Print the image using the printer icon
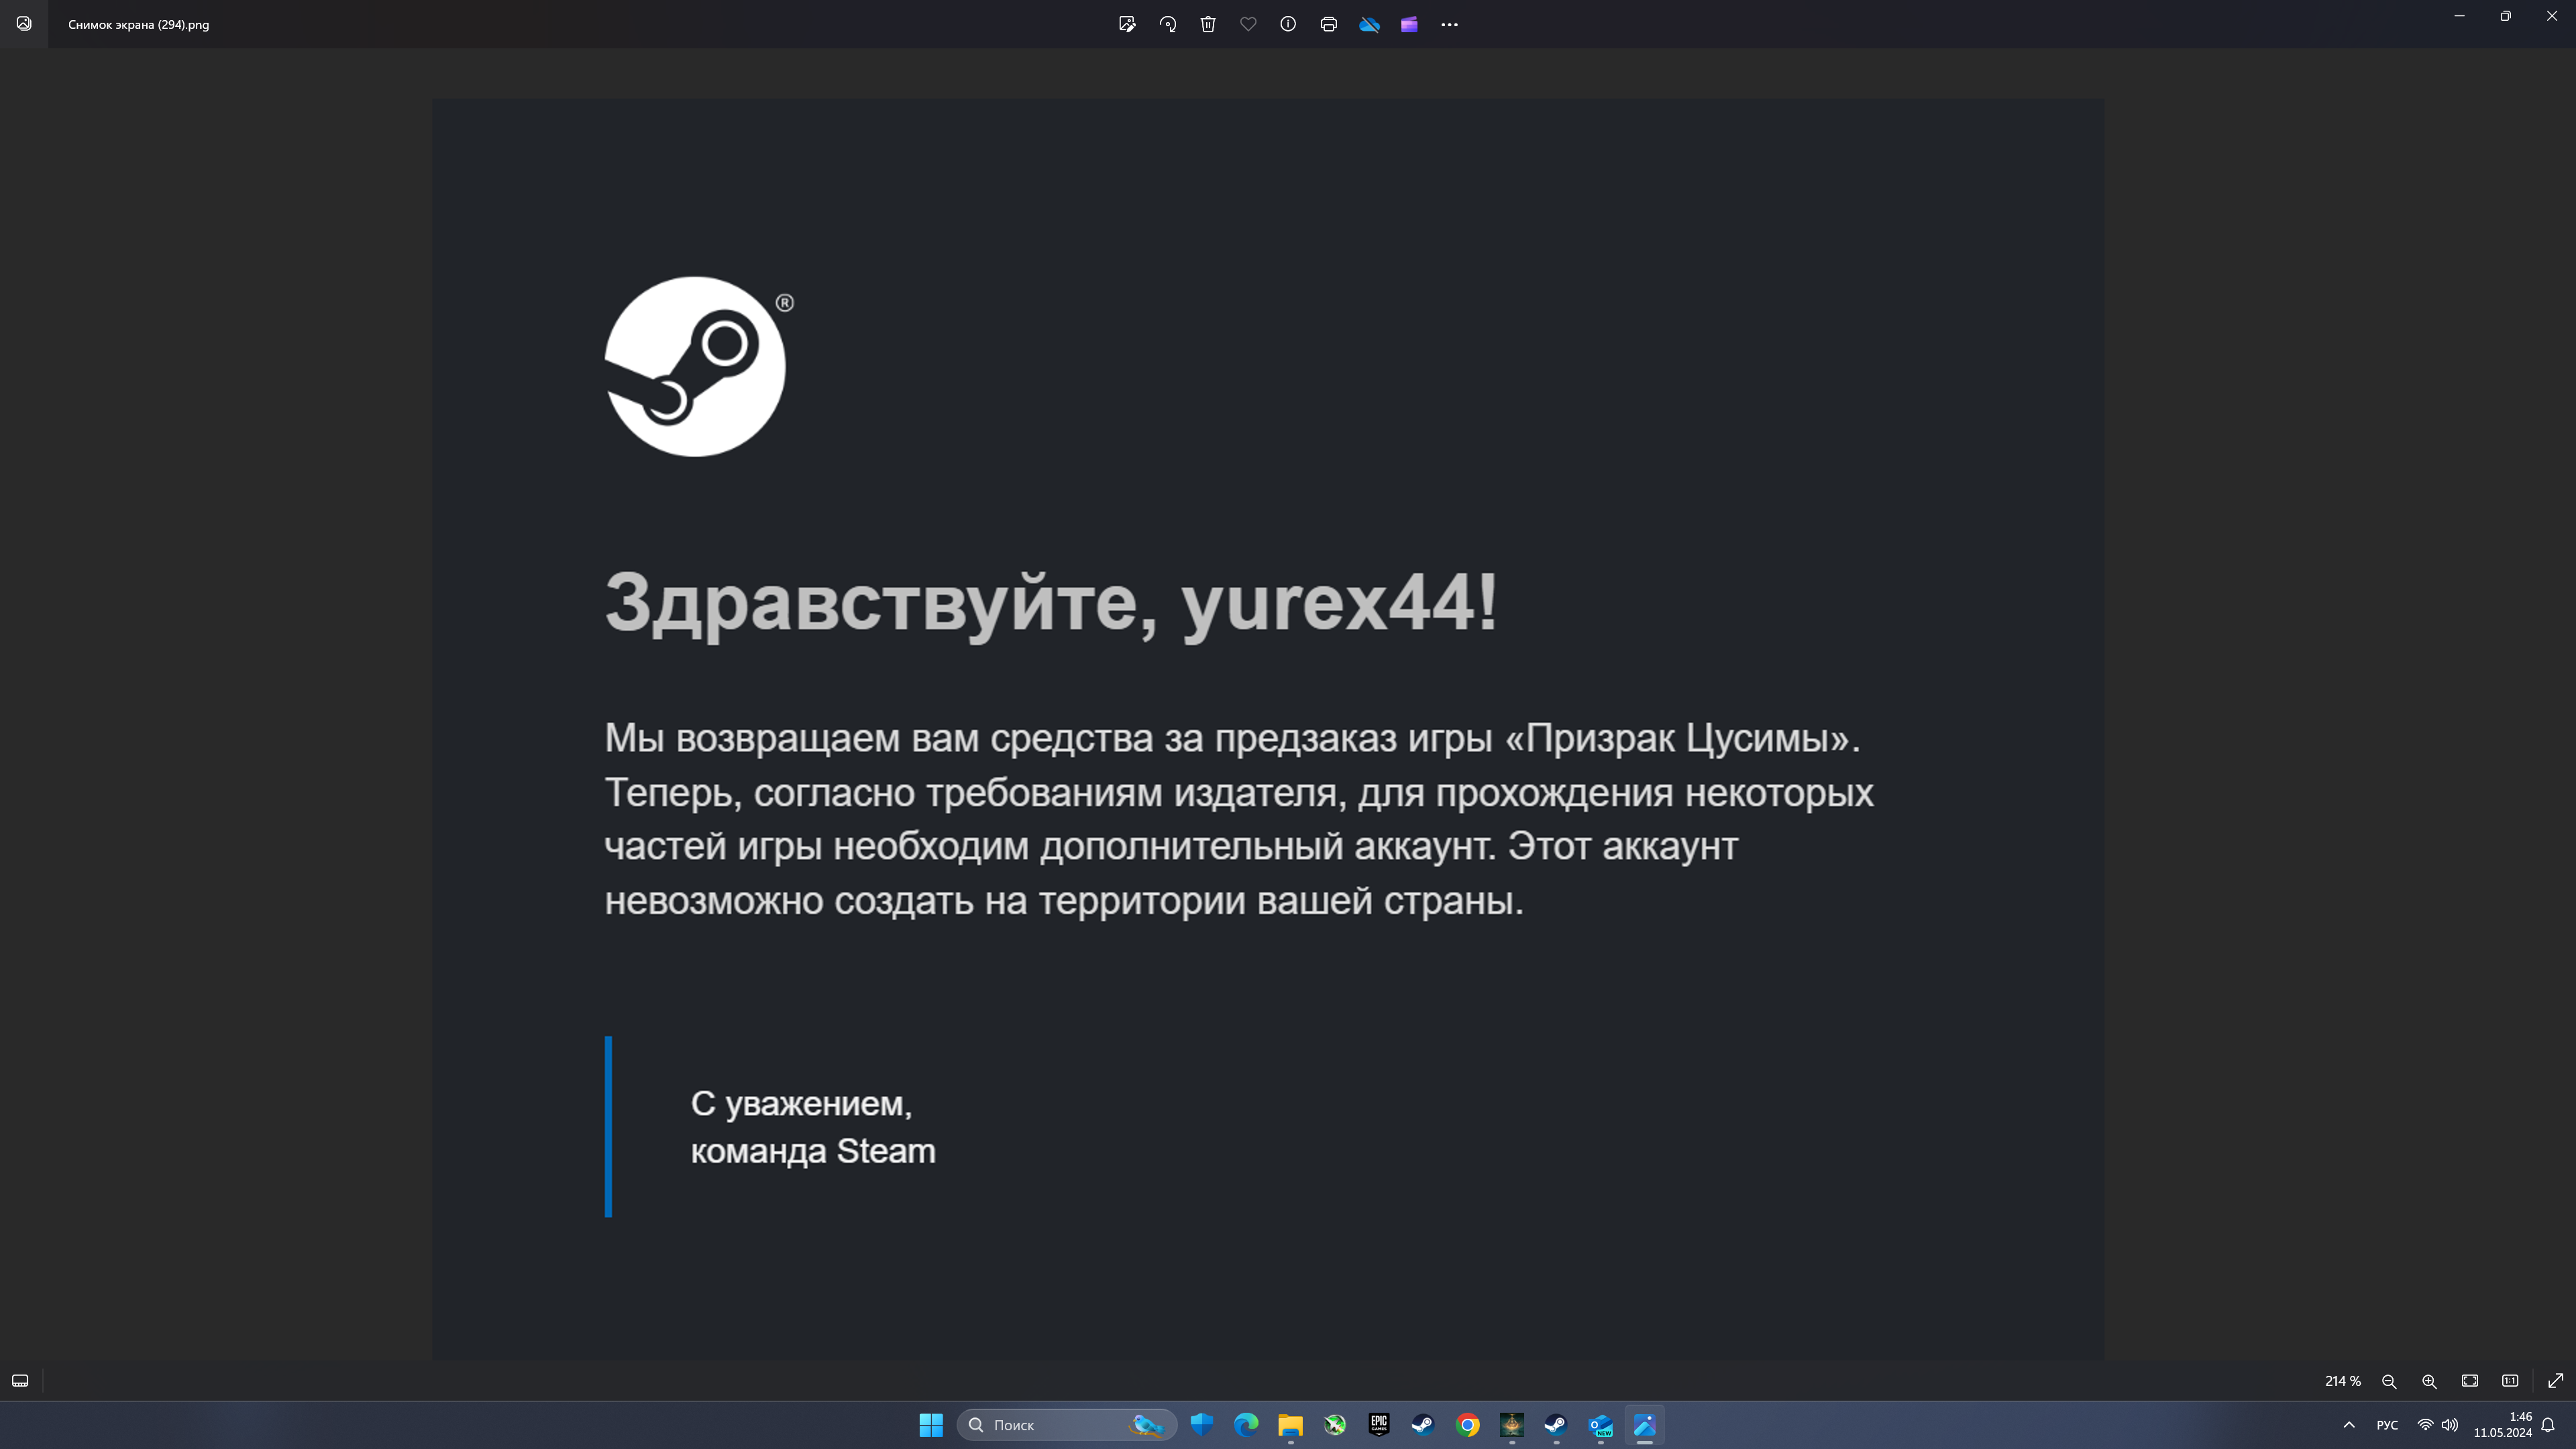Screen dimensions: 2576x1449 tap(1329, 24)
